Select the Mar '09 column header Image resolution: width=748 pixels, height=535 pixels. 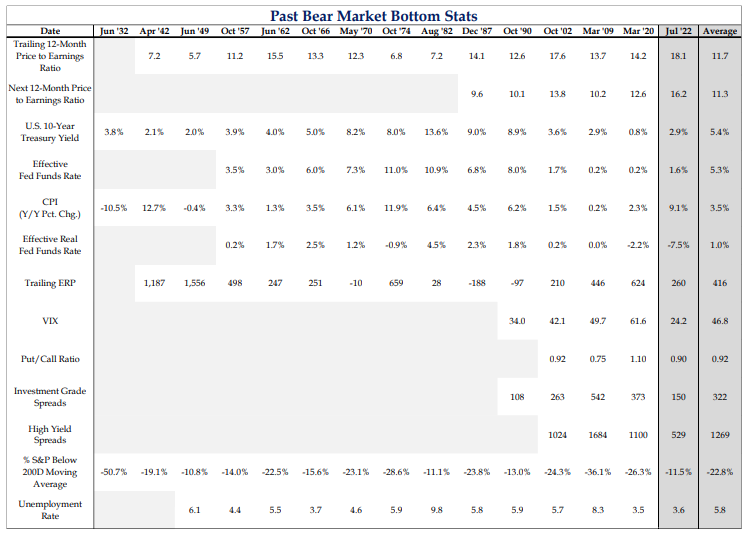click(598, 32)
